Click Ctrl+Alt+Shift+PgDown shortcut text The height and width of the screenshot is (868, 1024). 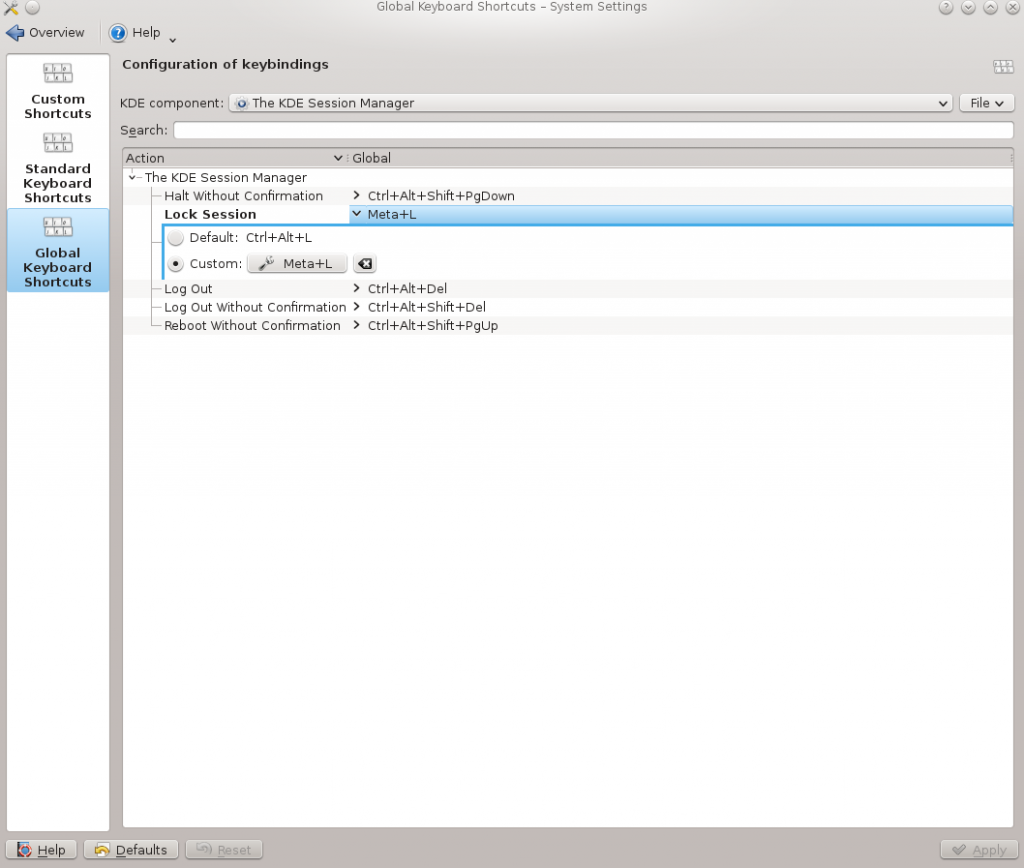tap(441, 196)
